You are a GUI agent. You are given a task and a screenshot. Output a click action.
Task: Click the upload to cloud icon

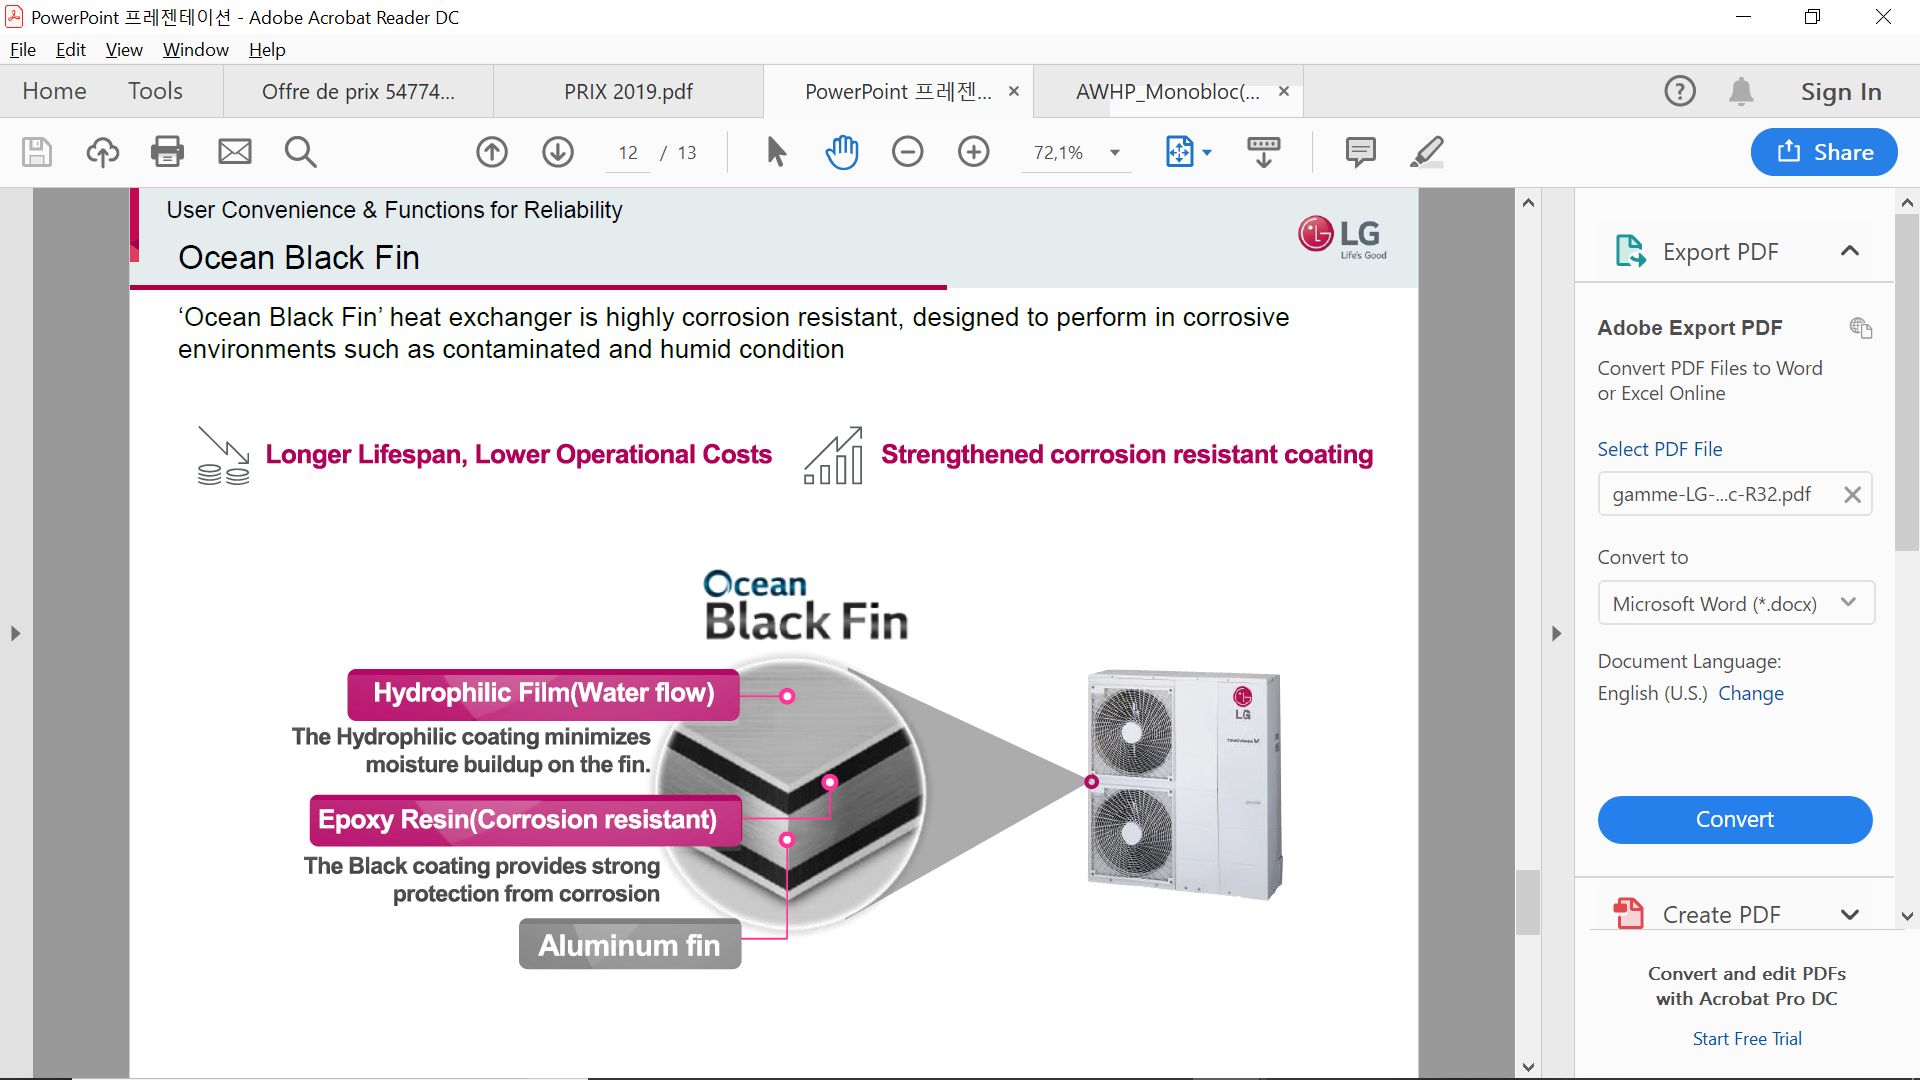(102, 152)
